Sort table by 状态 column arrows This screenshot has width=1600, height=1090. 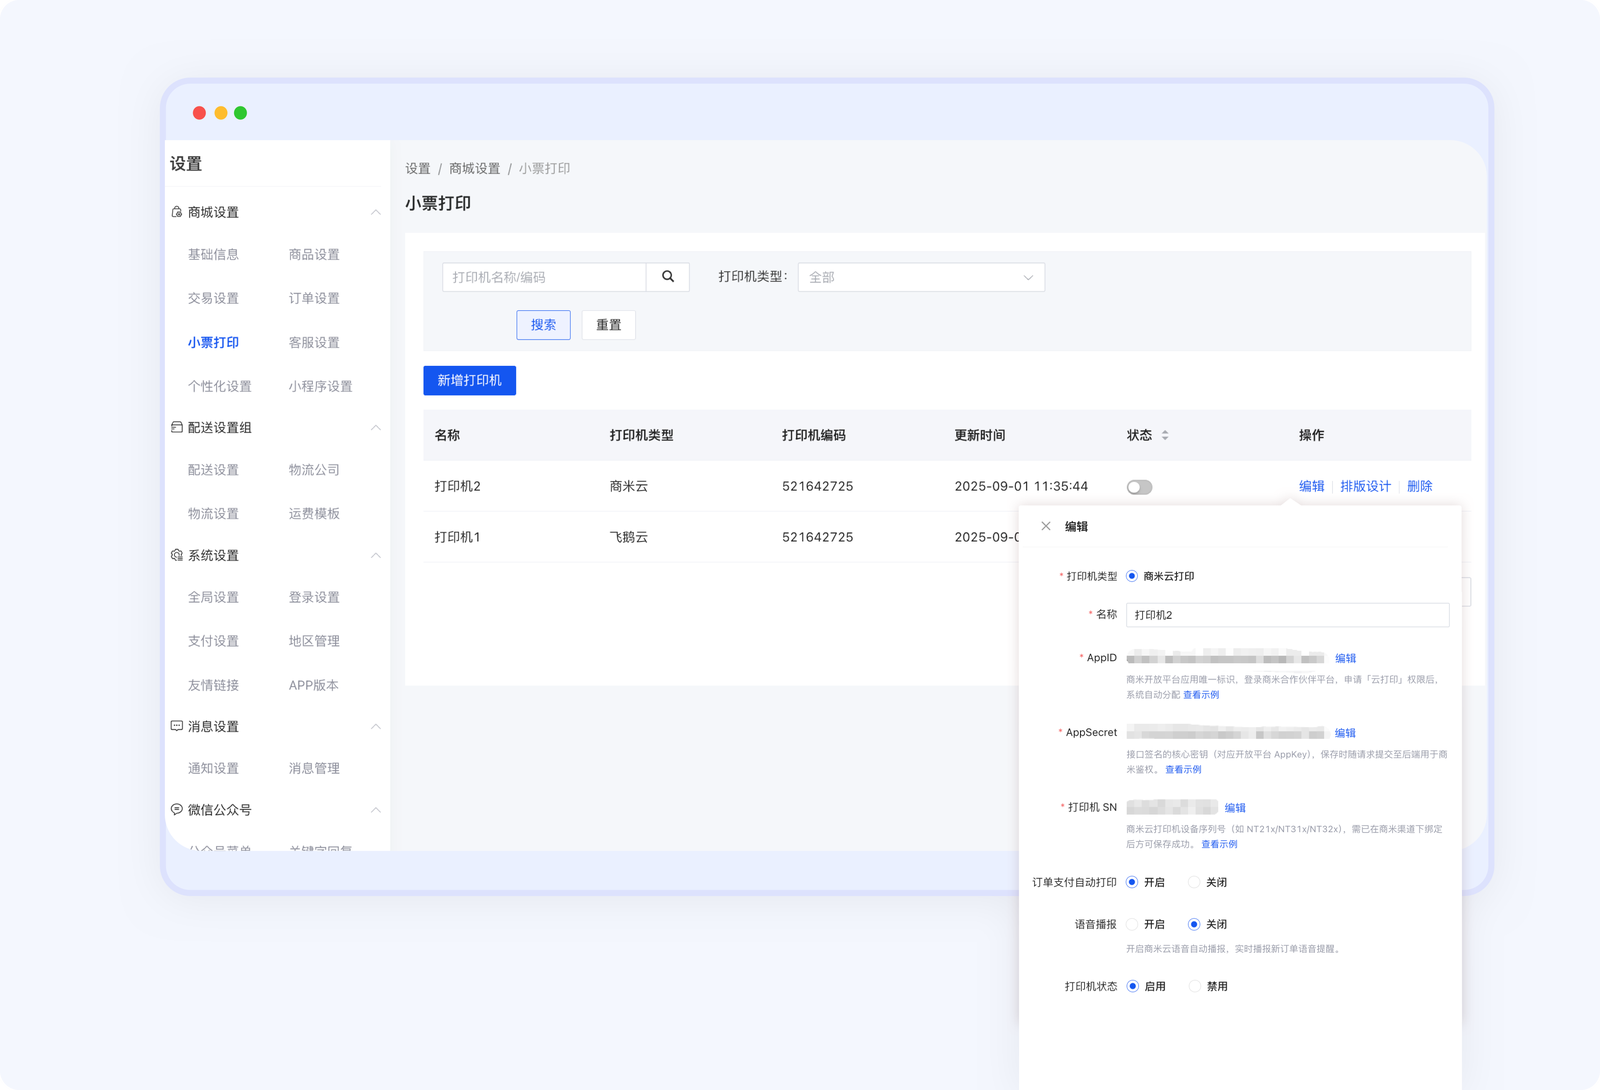1165,435
